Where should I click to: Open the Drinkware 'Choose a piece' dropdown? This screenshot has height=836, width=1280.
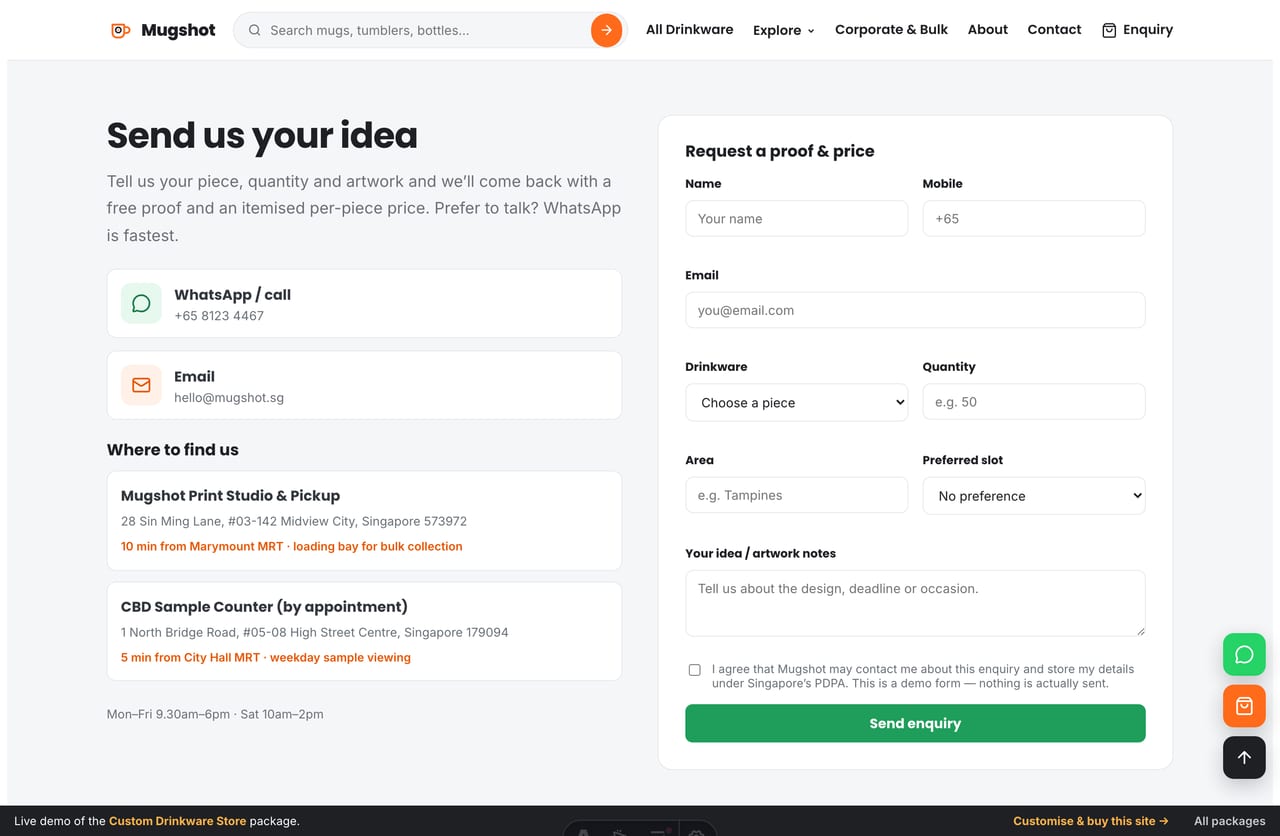797,402
